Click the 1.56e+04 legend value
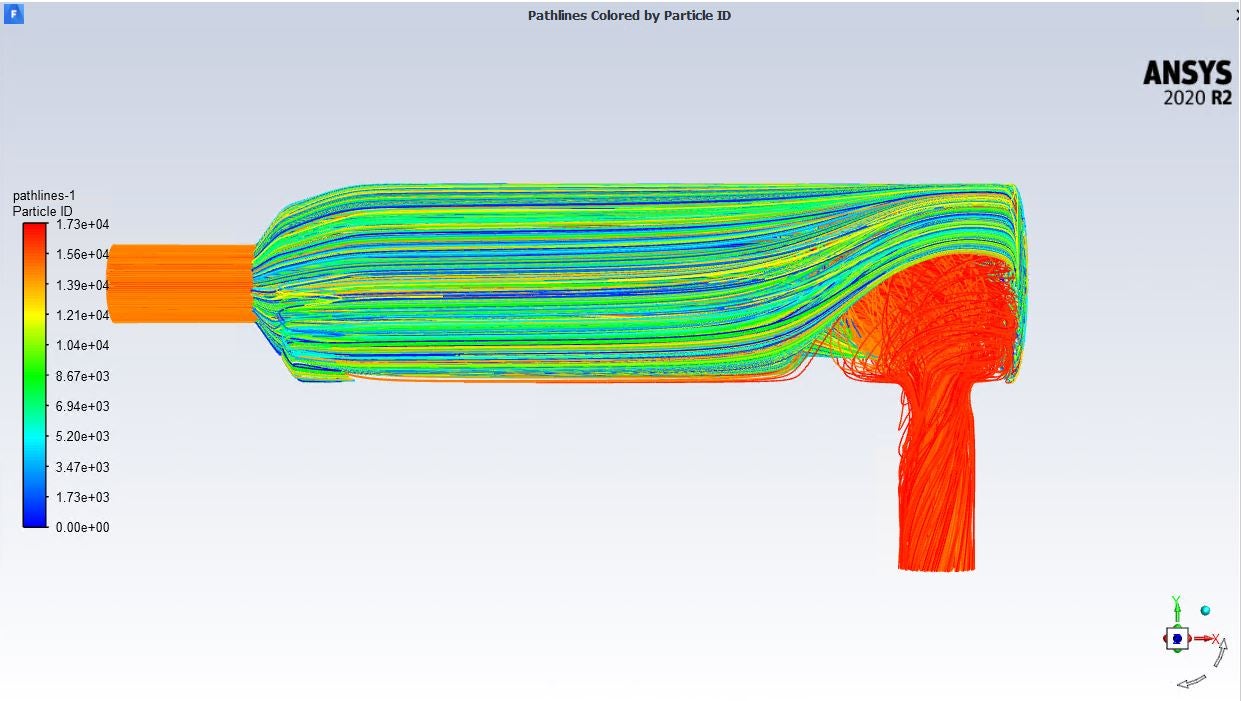The height and width of the screenshot is (701, 1241). pos(83,255)
